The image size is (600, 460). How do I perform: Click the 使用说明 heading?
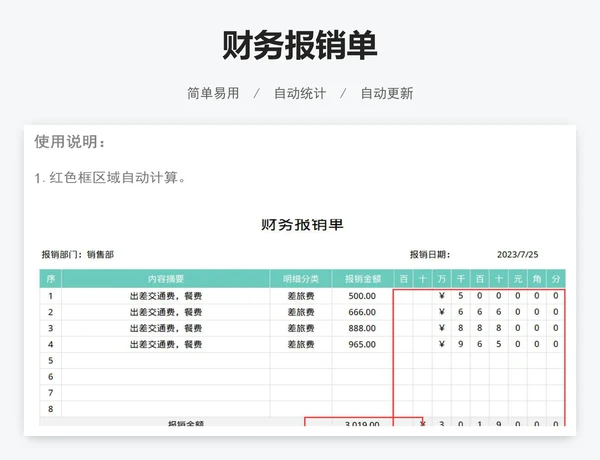click(x=70, y=142)
